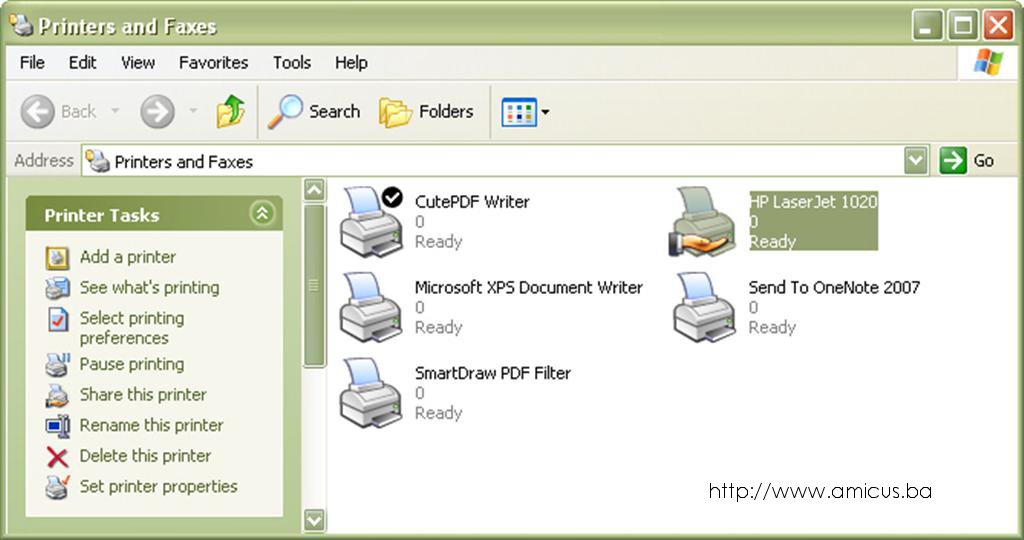Open the Views dropdown arrow

pyautogui.click(x=545, y=112)
